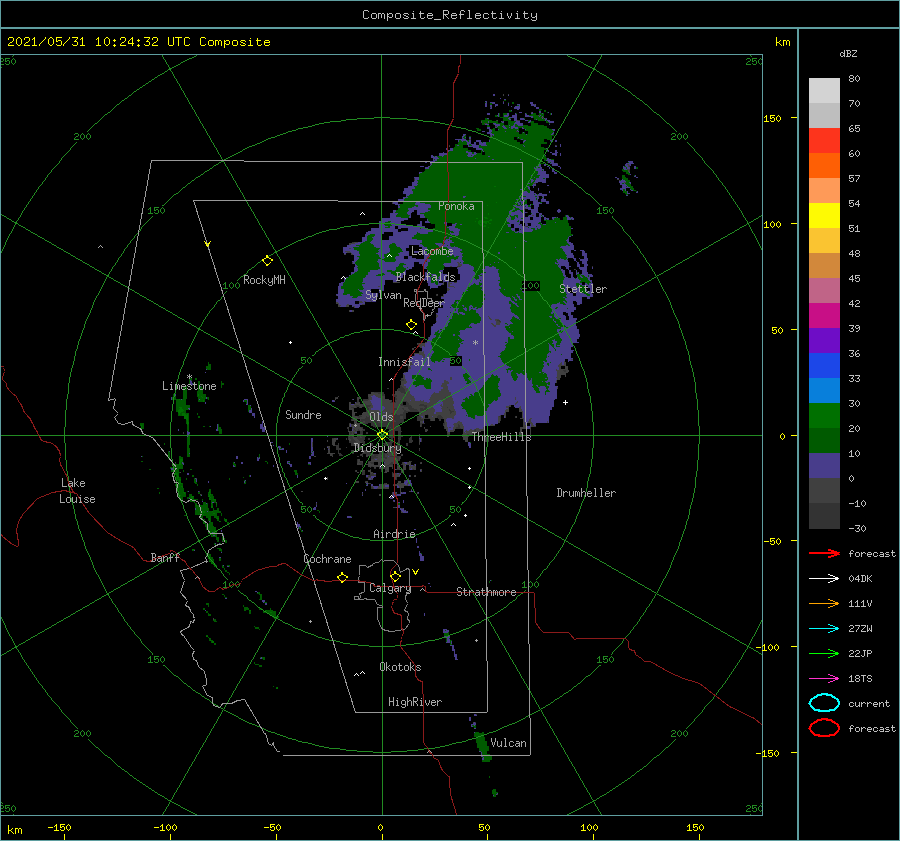Click the ThreeHills town label
The height and width of the screenshot is (841, 900).
click(501, 437)
